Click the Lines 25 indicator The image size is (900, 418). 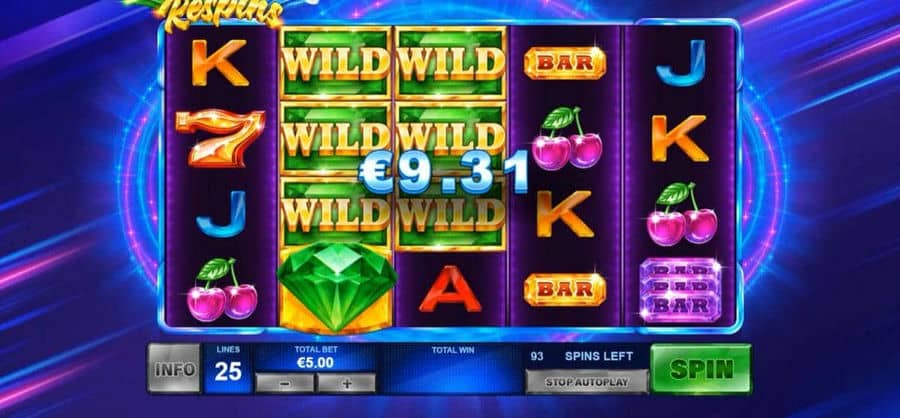click(x=228, y=369)
